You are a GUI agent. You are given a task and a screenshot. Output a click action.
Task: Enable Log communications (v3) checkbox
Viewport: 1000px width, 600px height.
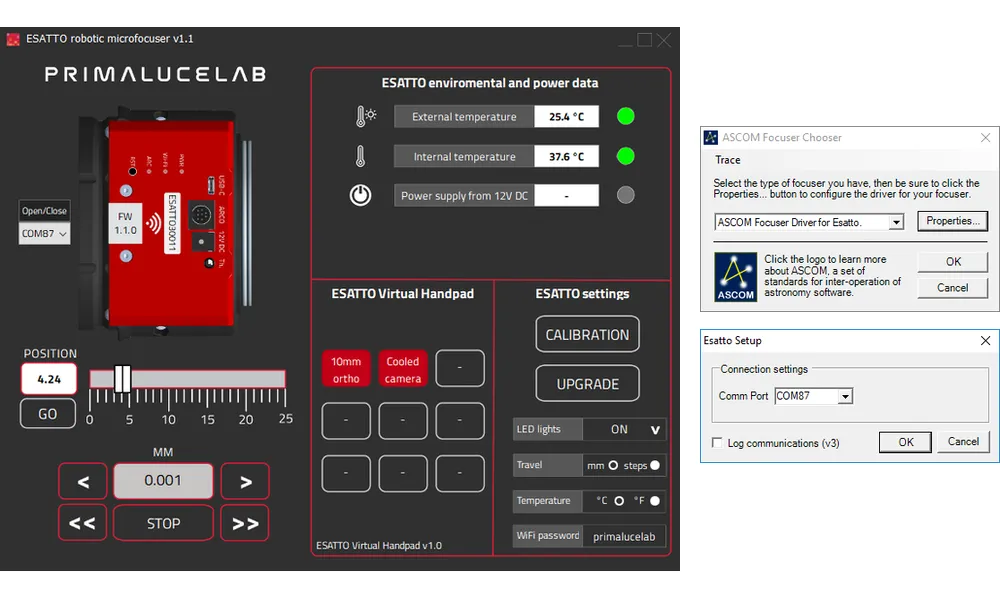717,443
